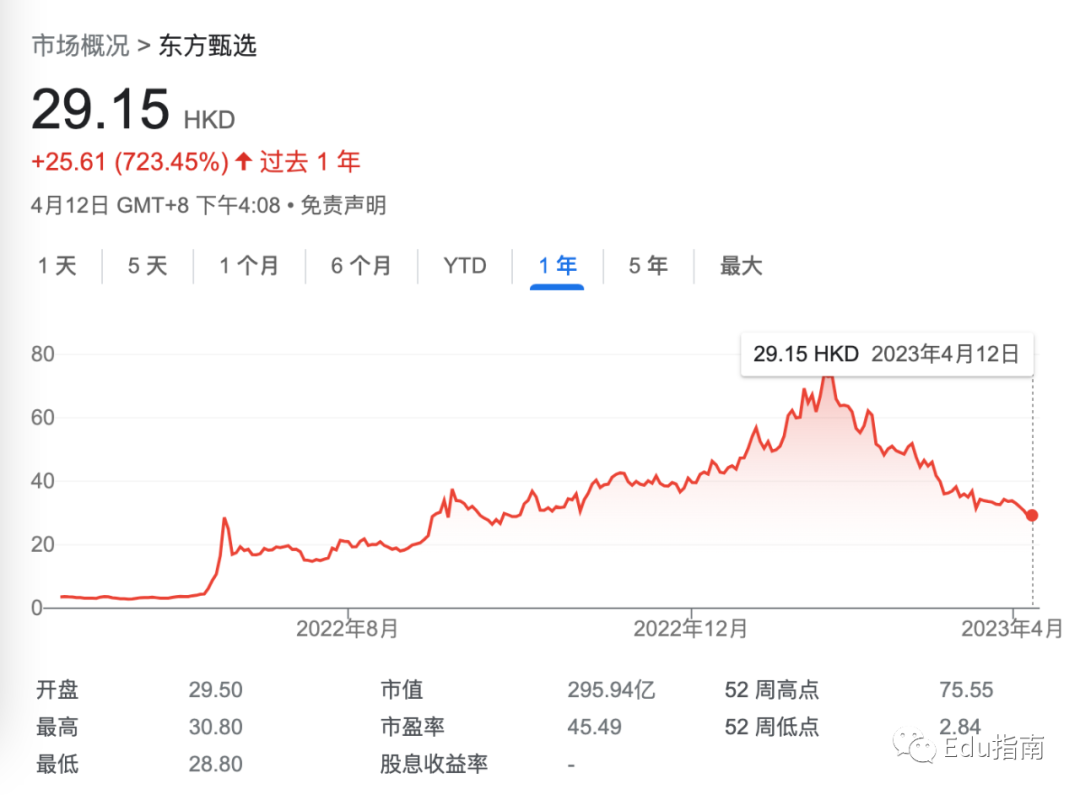
Task: Open the 市场概况 breadcrumb link
Action: tap(81, 45)
